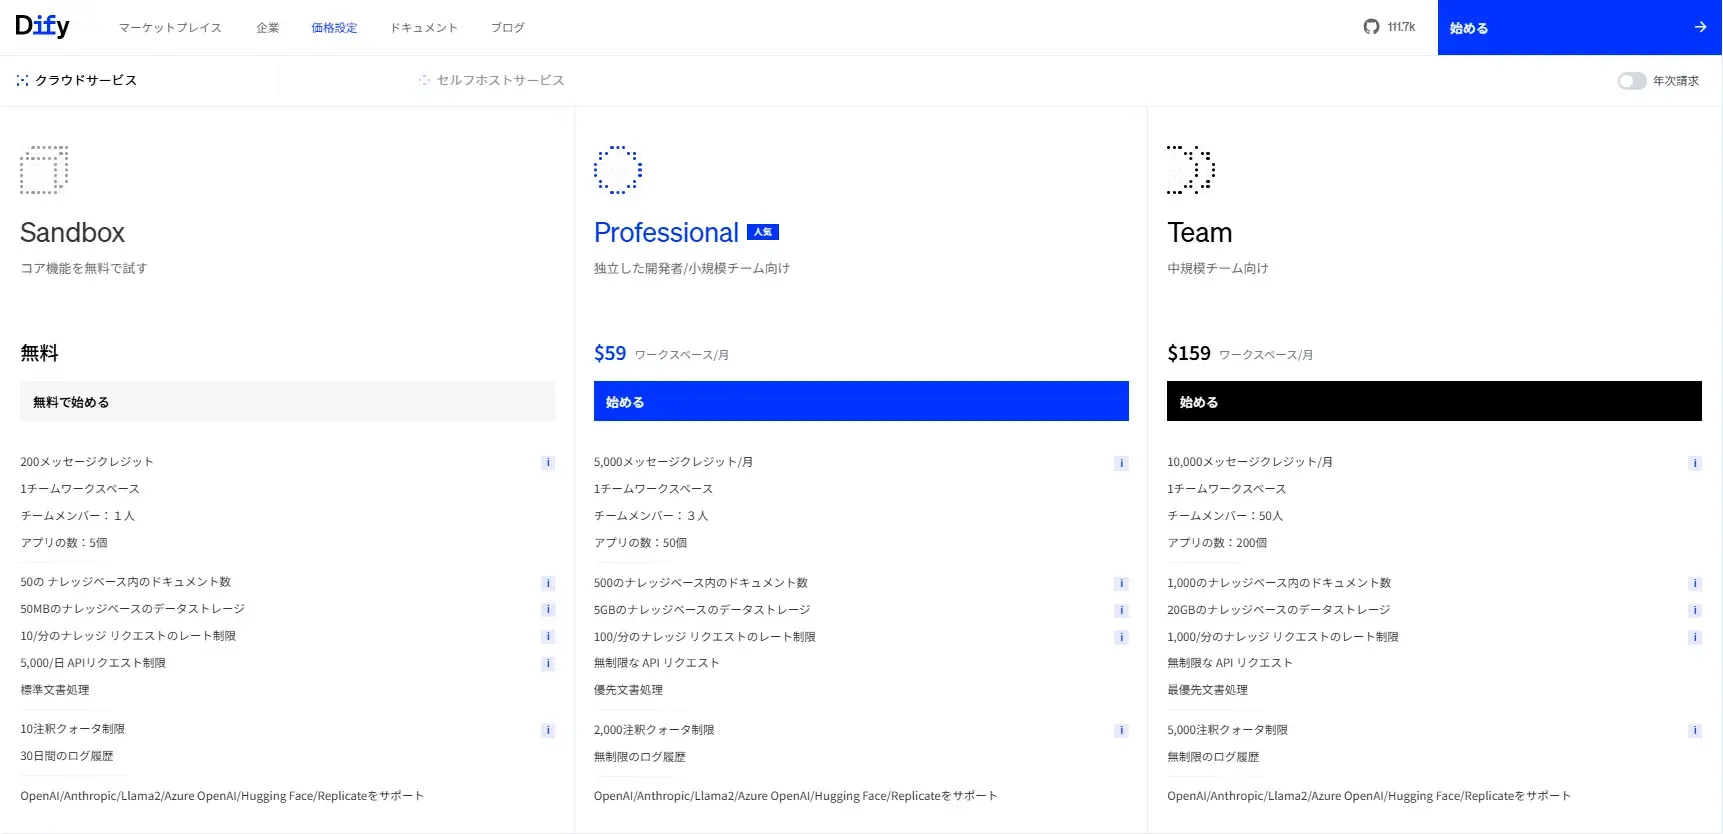Click info icon beside 20GBのナレッジベースのデータストレージ
Image resolution: width=1723 pixels, height=834 pixels.
click(1695, 610)
